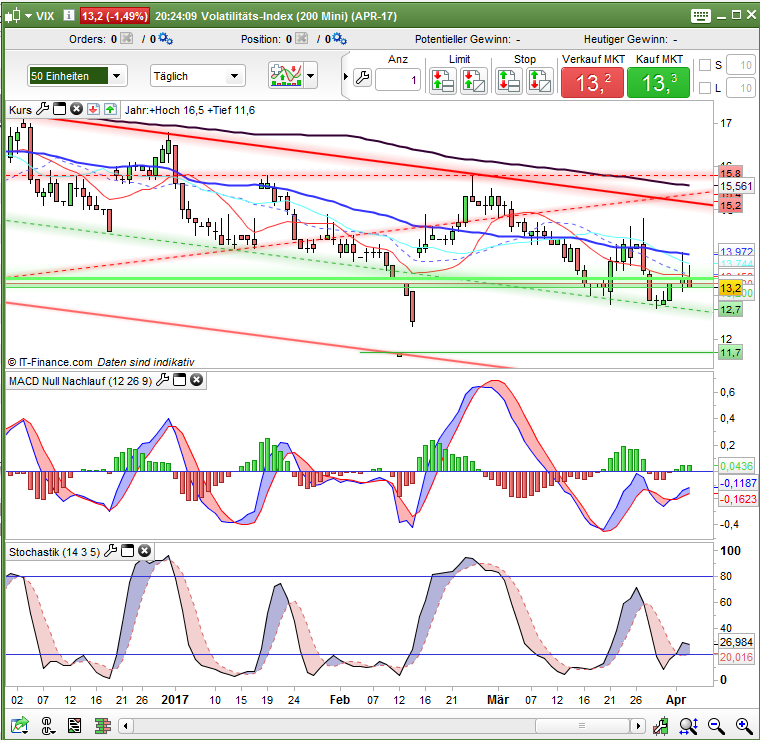Click the zoom in magnifier
The height and width of the screenshot is (740, 760).
(x=744, y=726)
